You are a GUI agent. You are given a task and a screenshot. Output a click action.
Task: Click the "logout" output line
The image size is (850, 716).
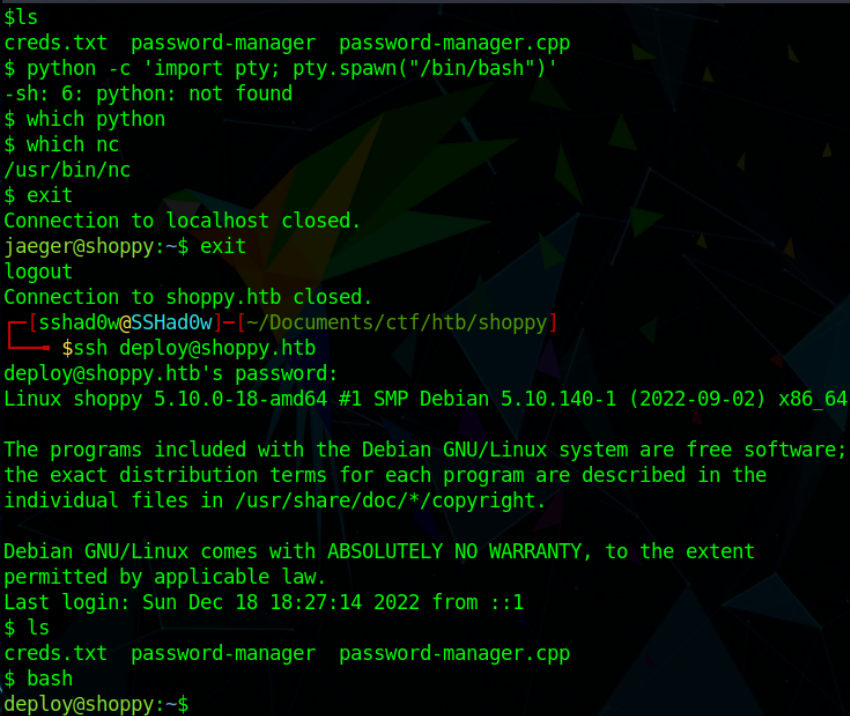coord(38,272)
